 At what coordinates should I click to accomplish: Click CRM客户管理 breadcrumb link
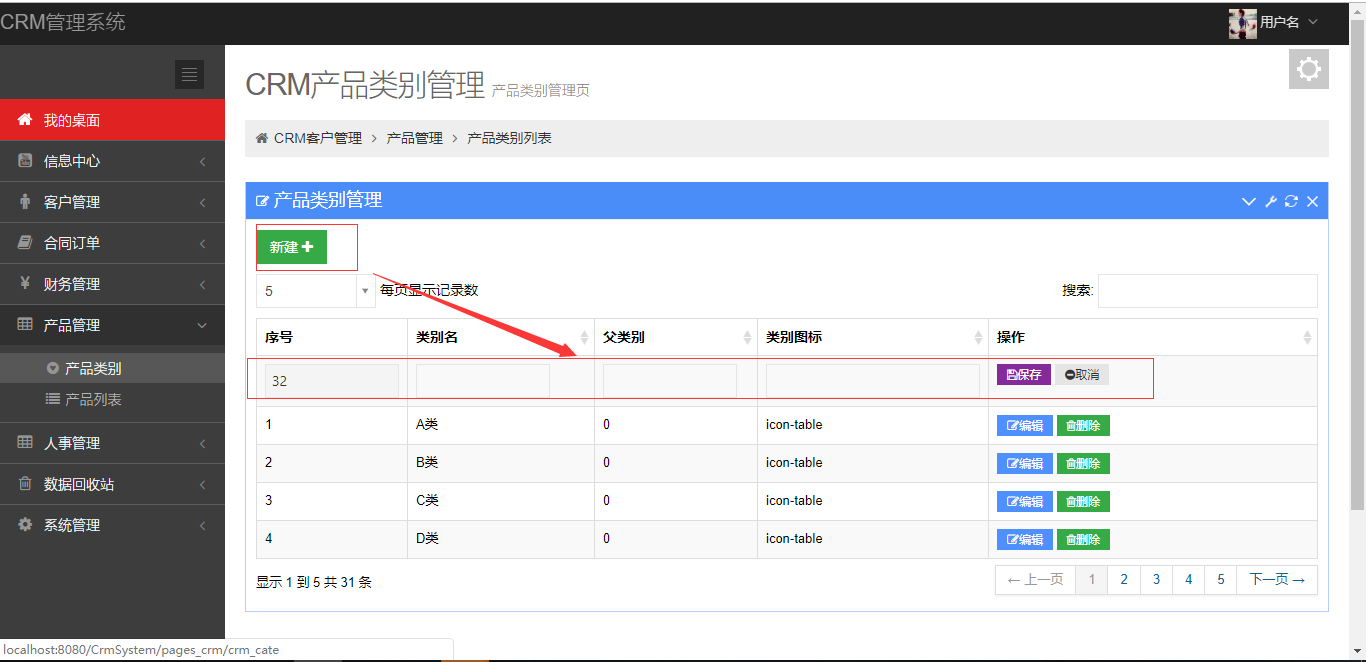(318, 138)
